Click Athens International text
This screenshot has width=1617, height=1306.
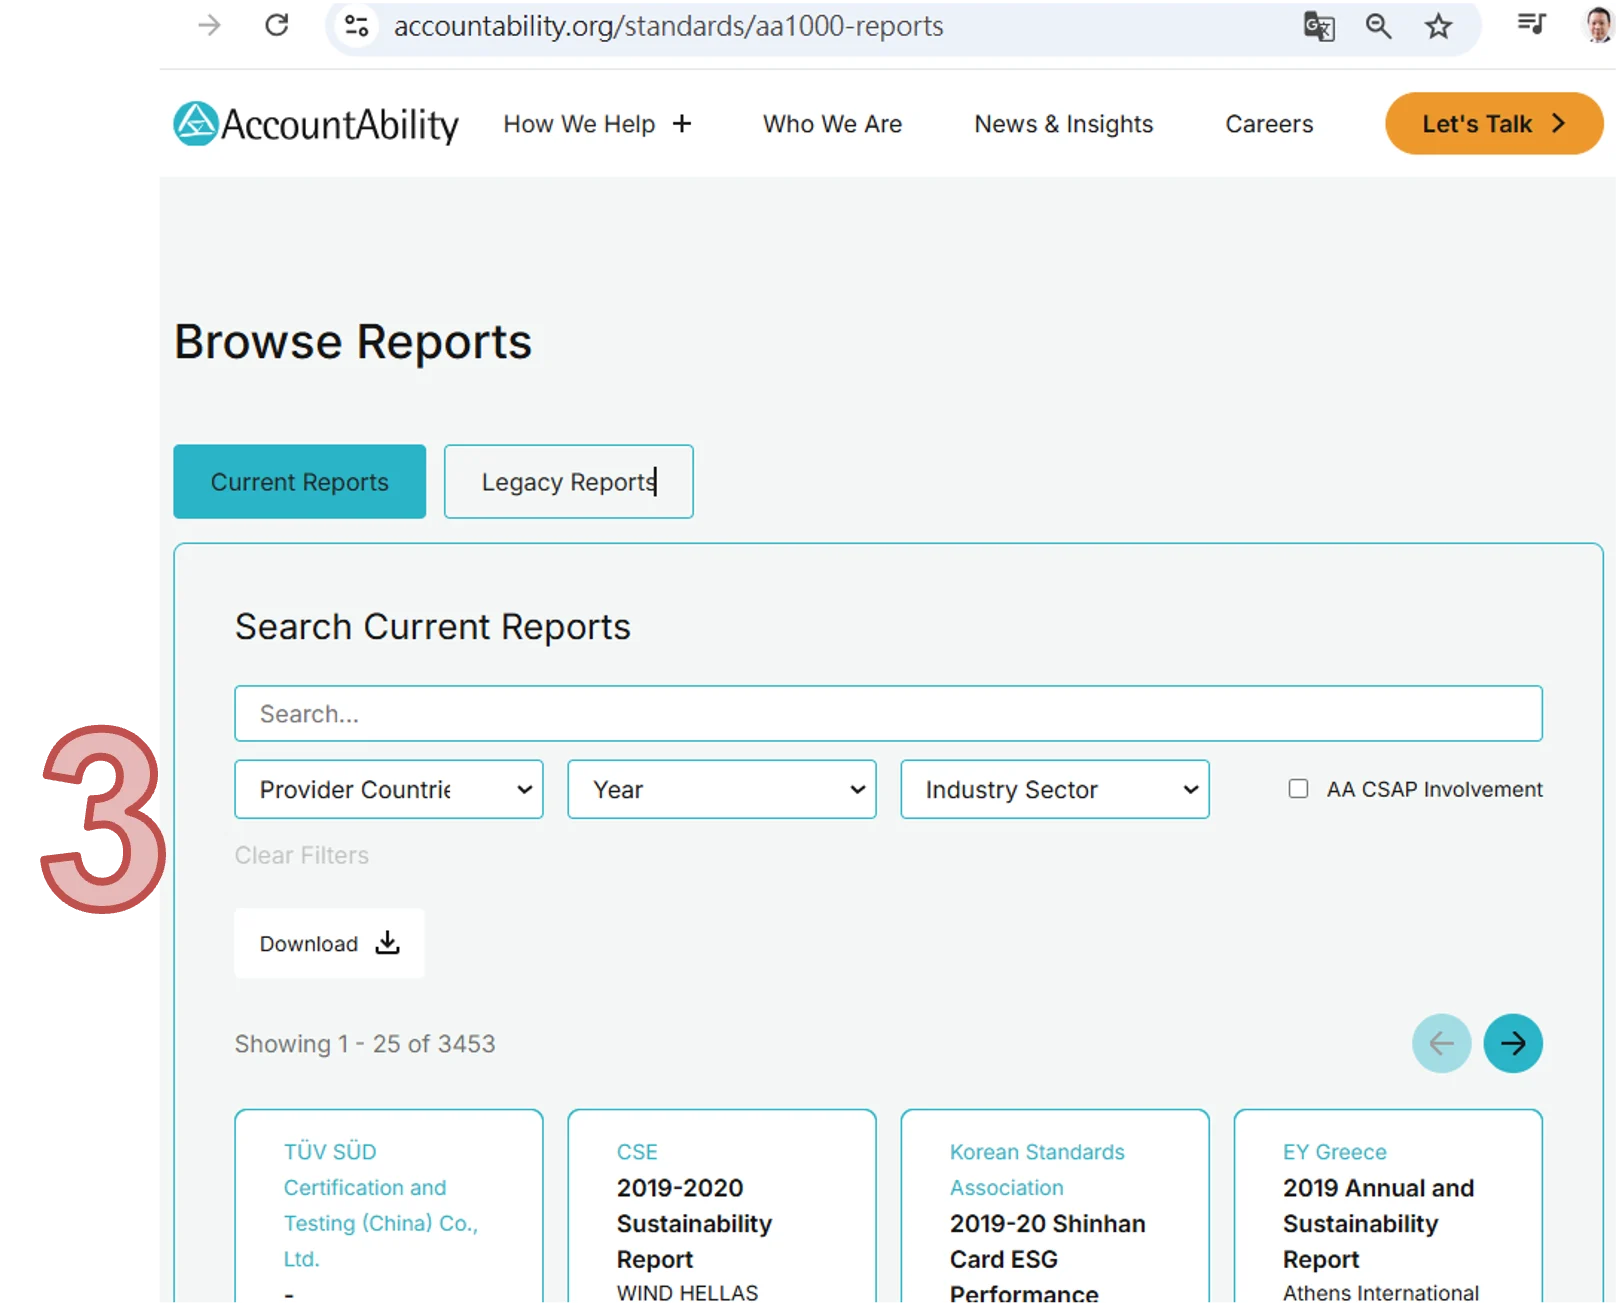point(1380,1293)
